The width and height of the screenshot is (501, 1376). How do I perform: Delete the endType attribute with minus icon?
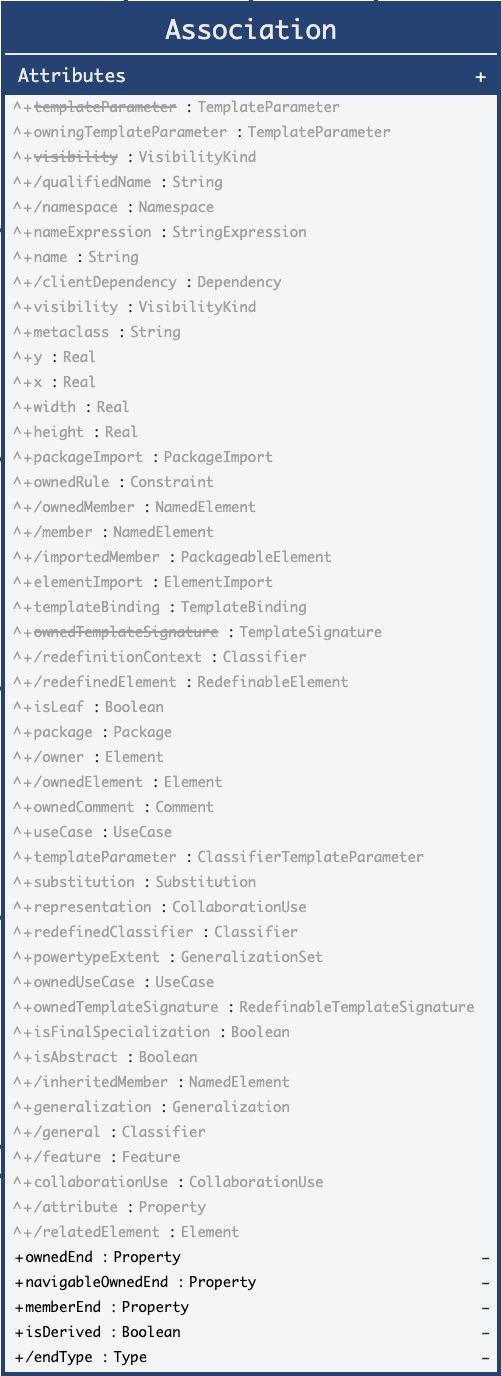click(x=485, y=1357)
